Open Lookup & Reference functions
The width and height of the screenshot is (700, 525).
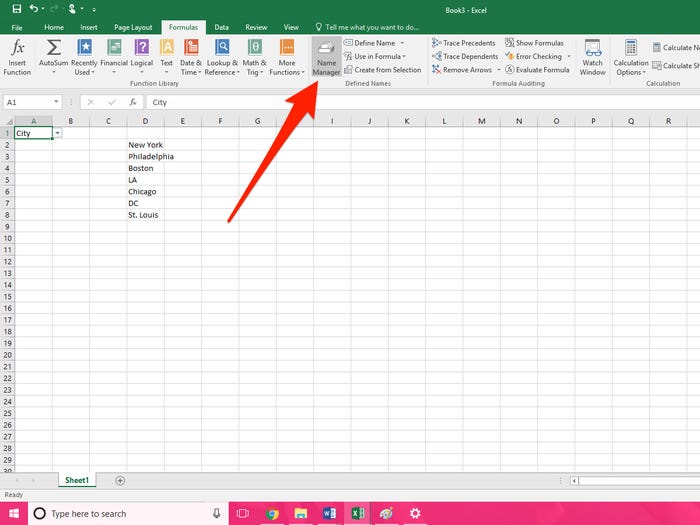(221, 56)
